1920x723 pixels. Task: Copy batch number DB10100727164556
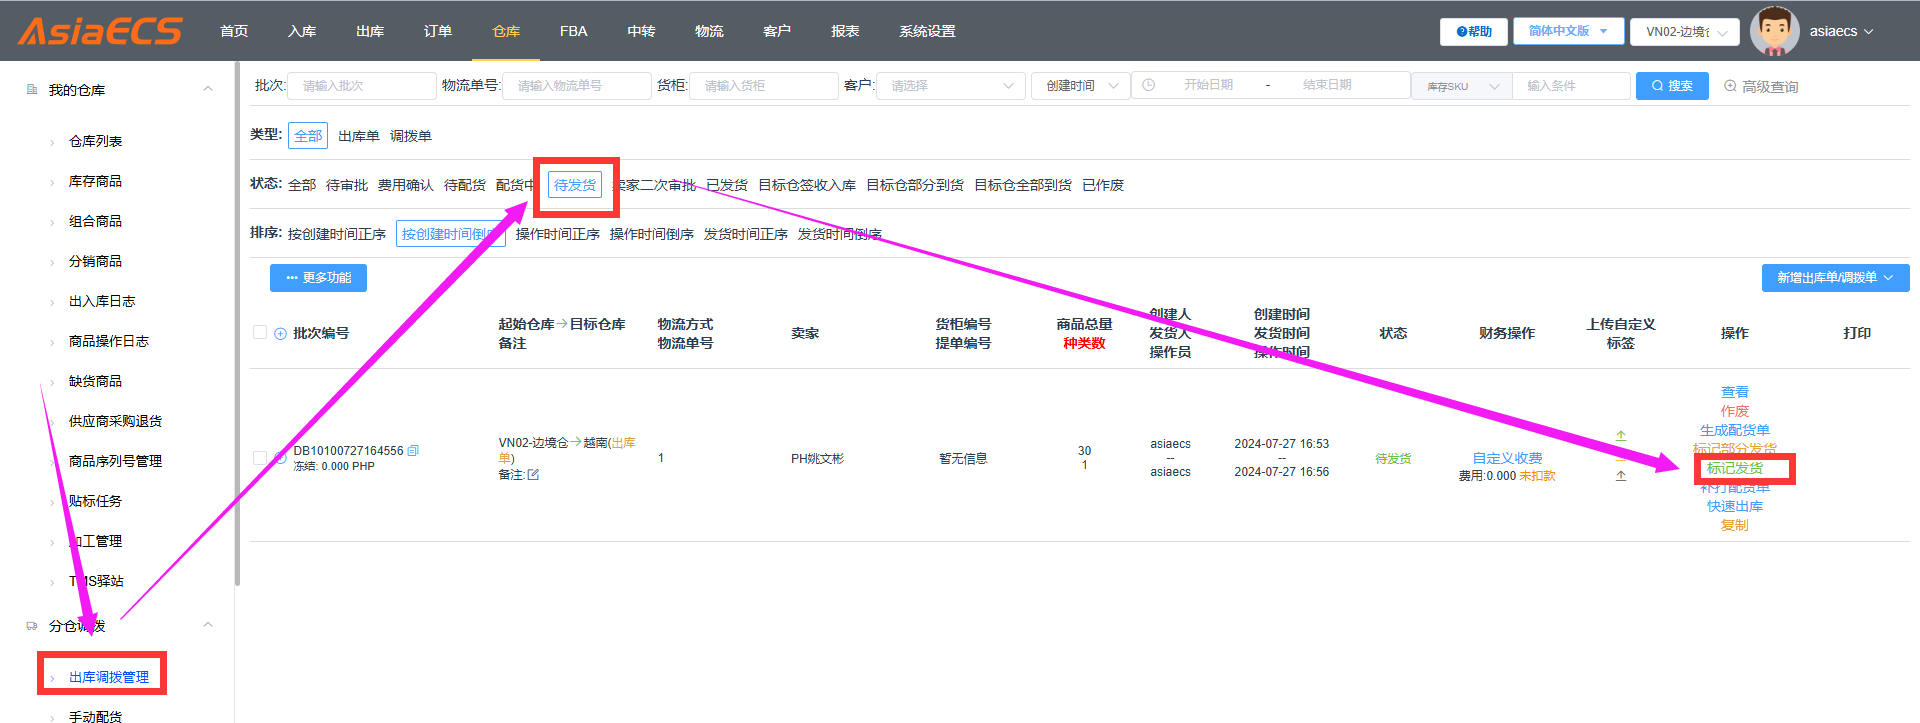413,451
